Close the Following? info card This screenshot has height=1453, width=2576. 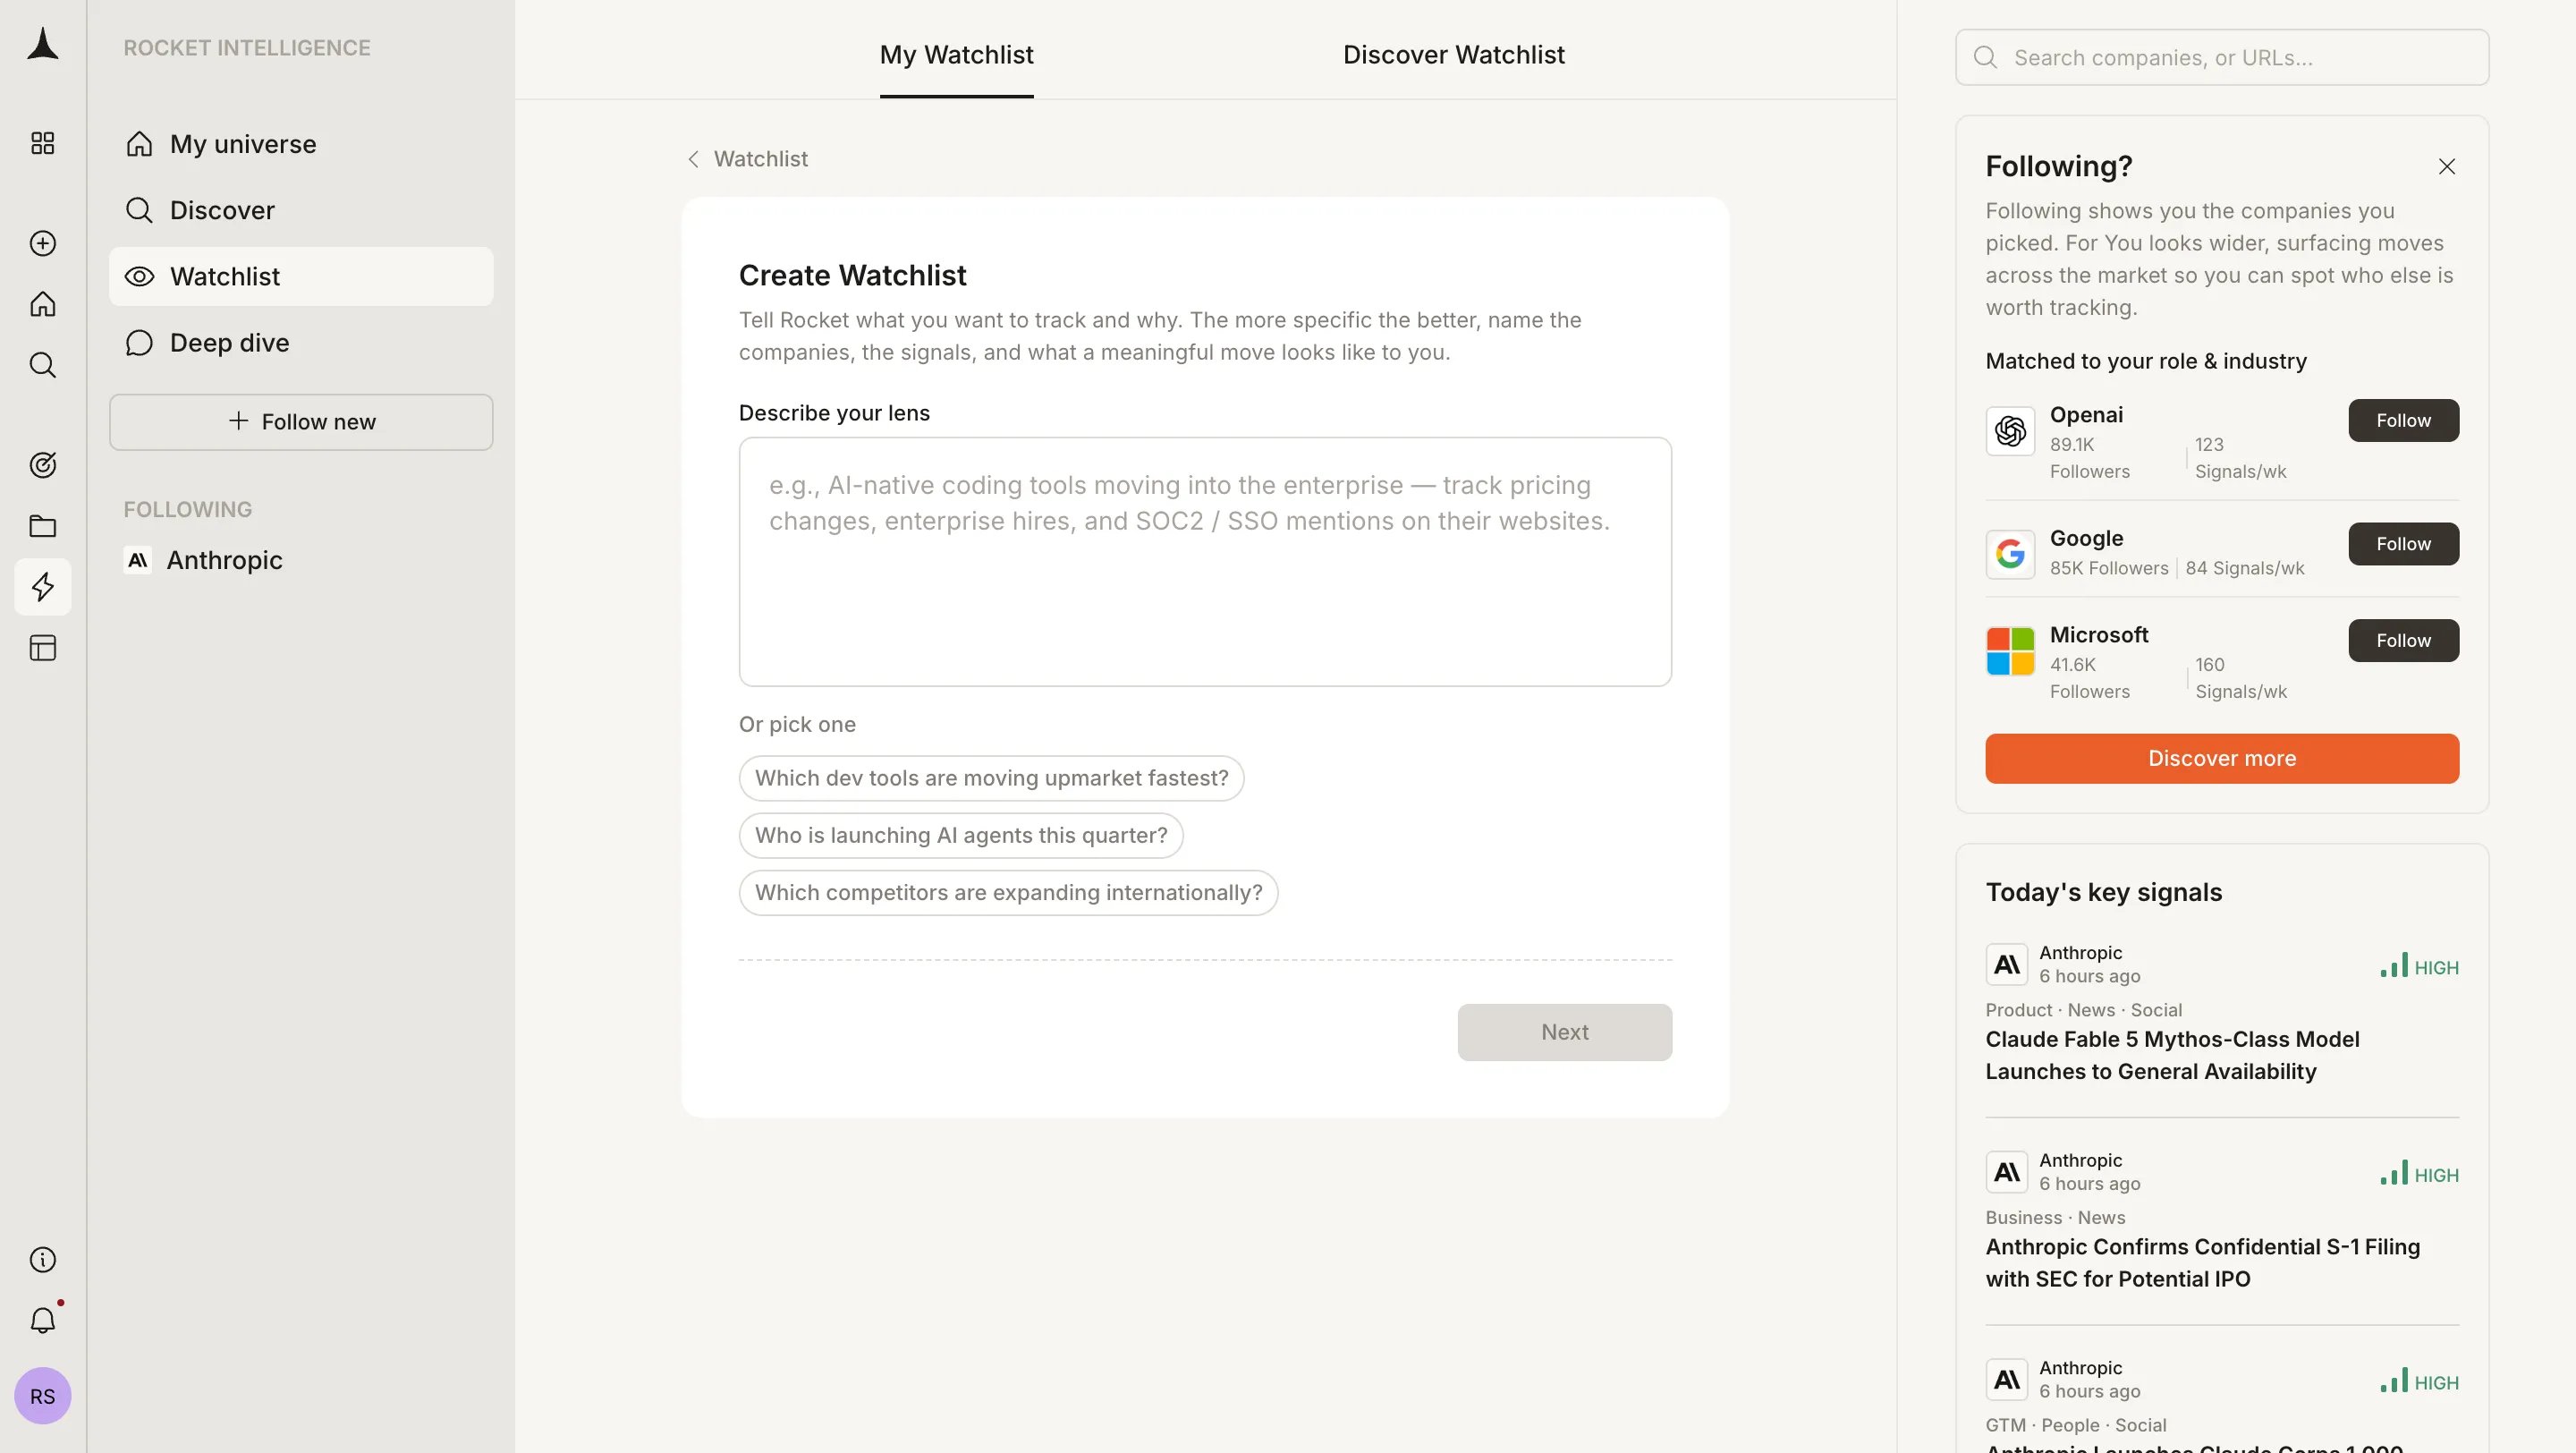2446,167
